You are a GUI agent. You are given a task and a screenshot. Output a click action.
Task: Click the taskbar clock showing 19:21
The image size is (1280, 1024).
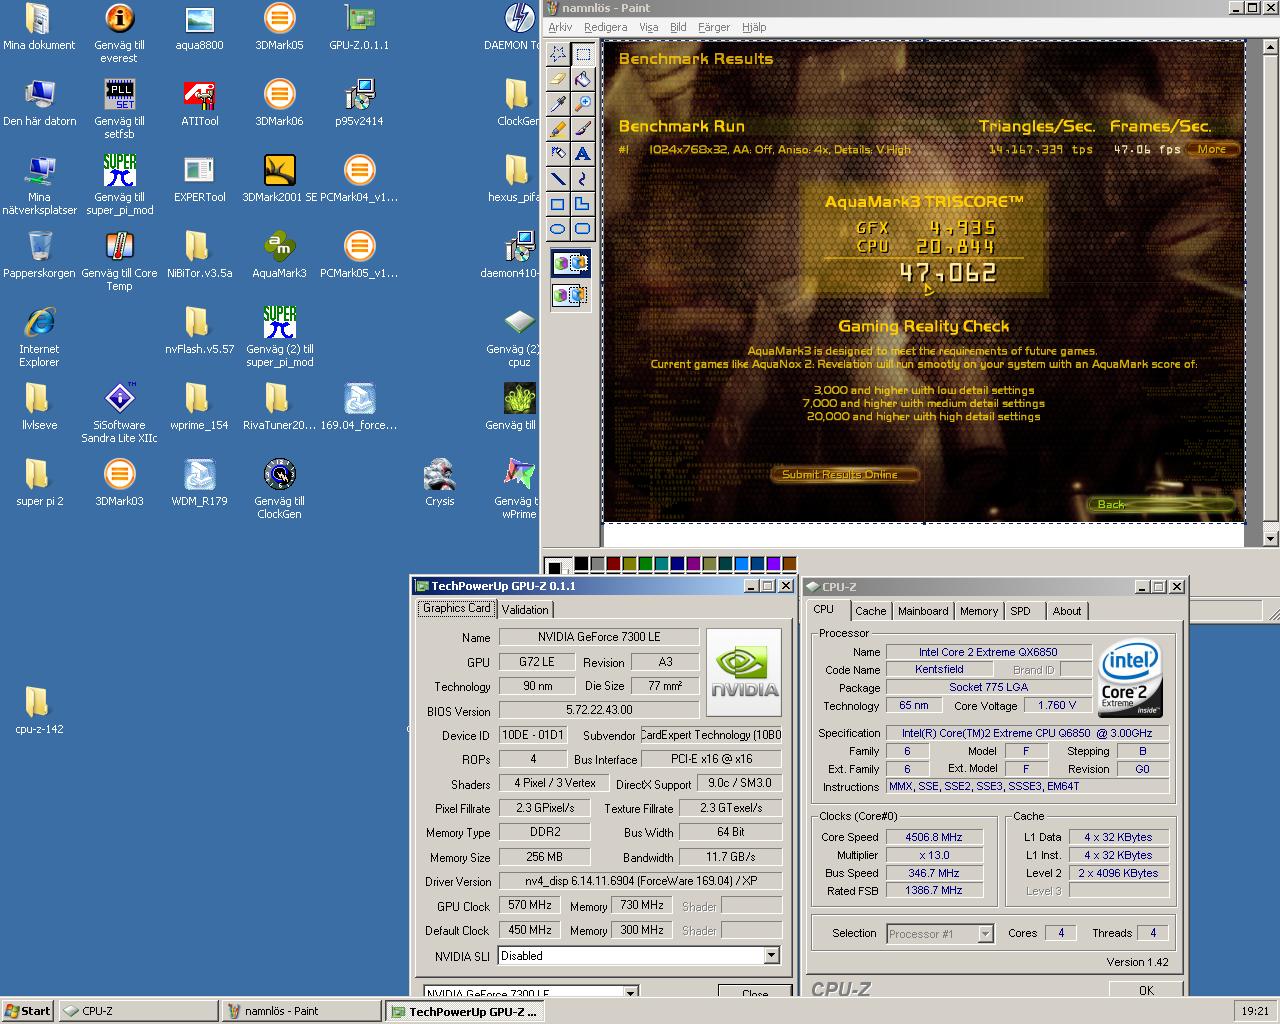point(1255,1011)
